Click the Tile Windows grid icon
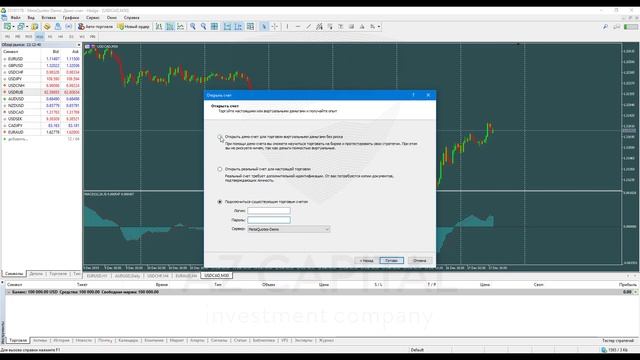This screenshot has width=640, height=360. pyautogui.click(x=214, y=27)
